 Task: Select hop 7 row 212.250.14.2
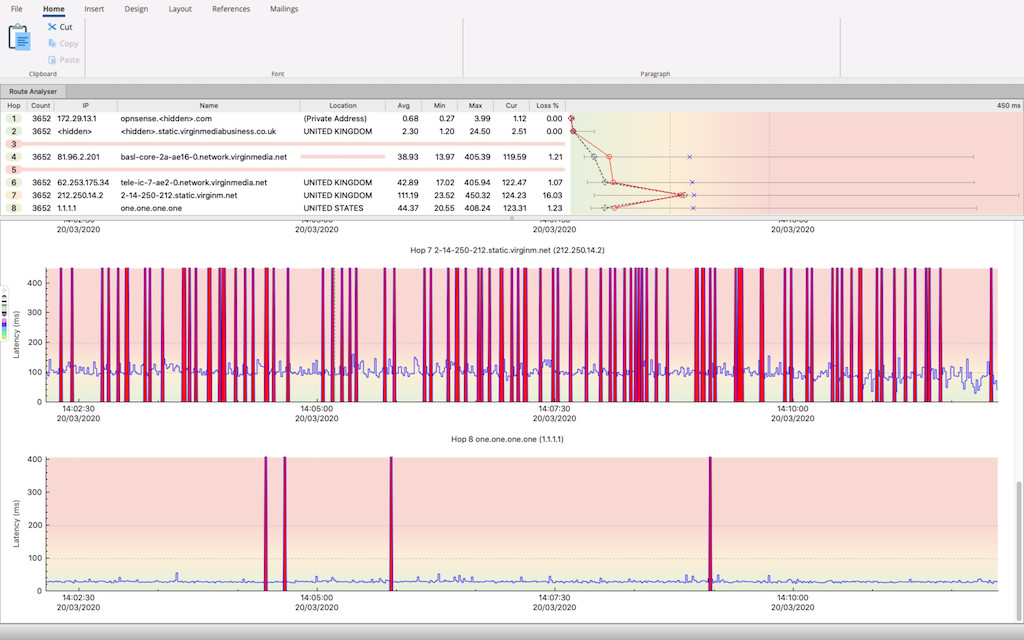(284, 195)
